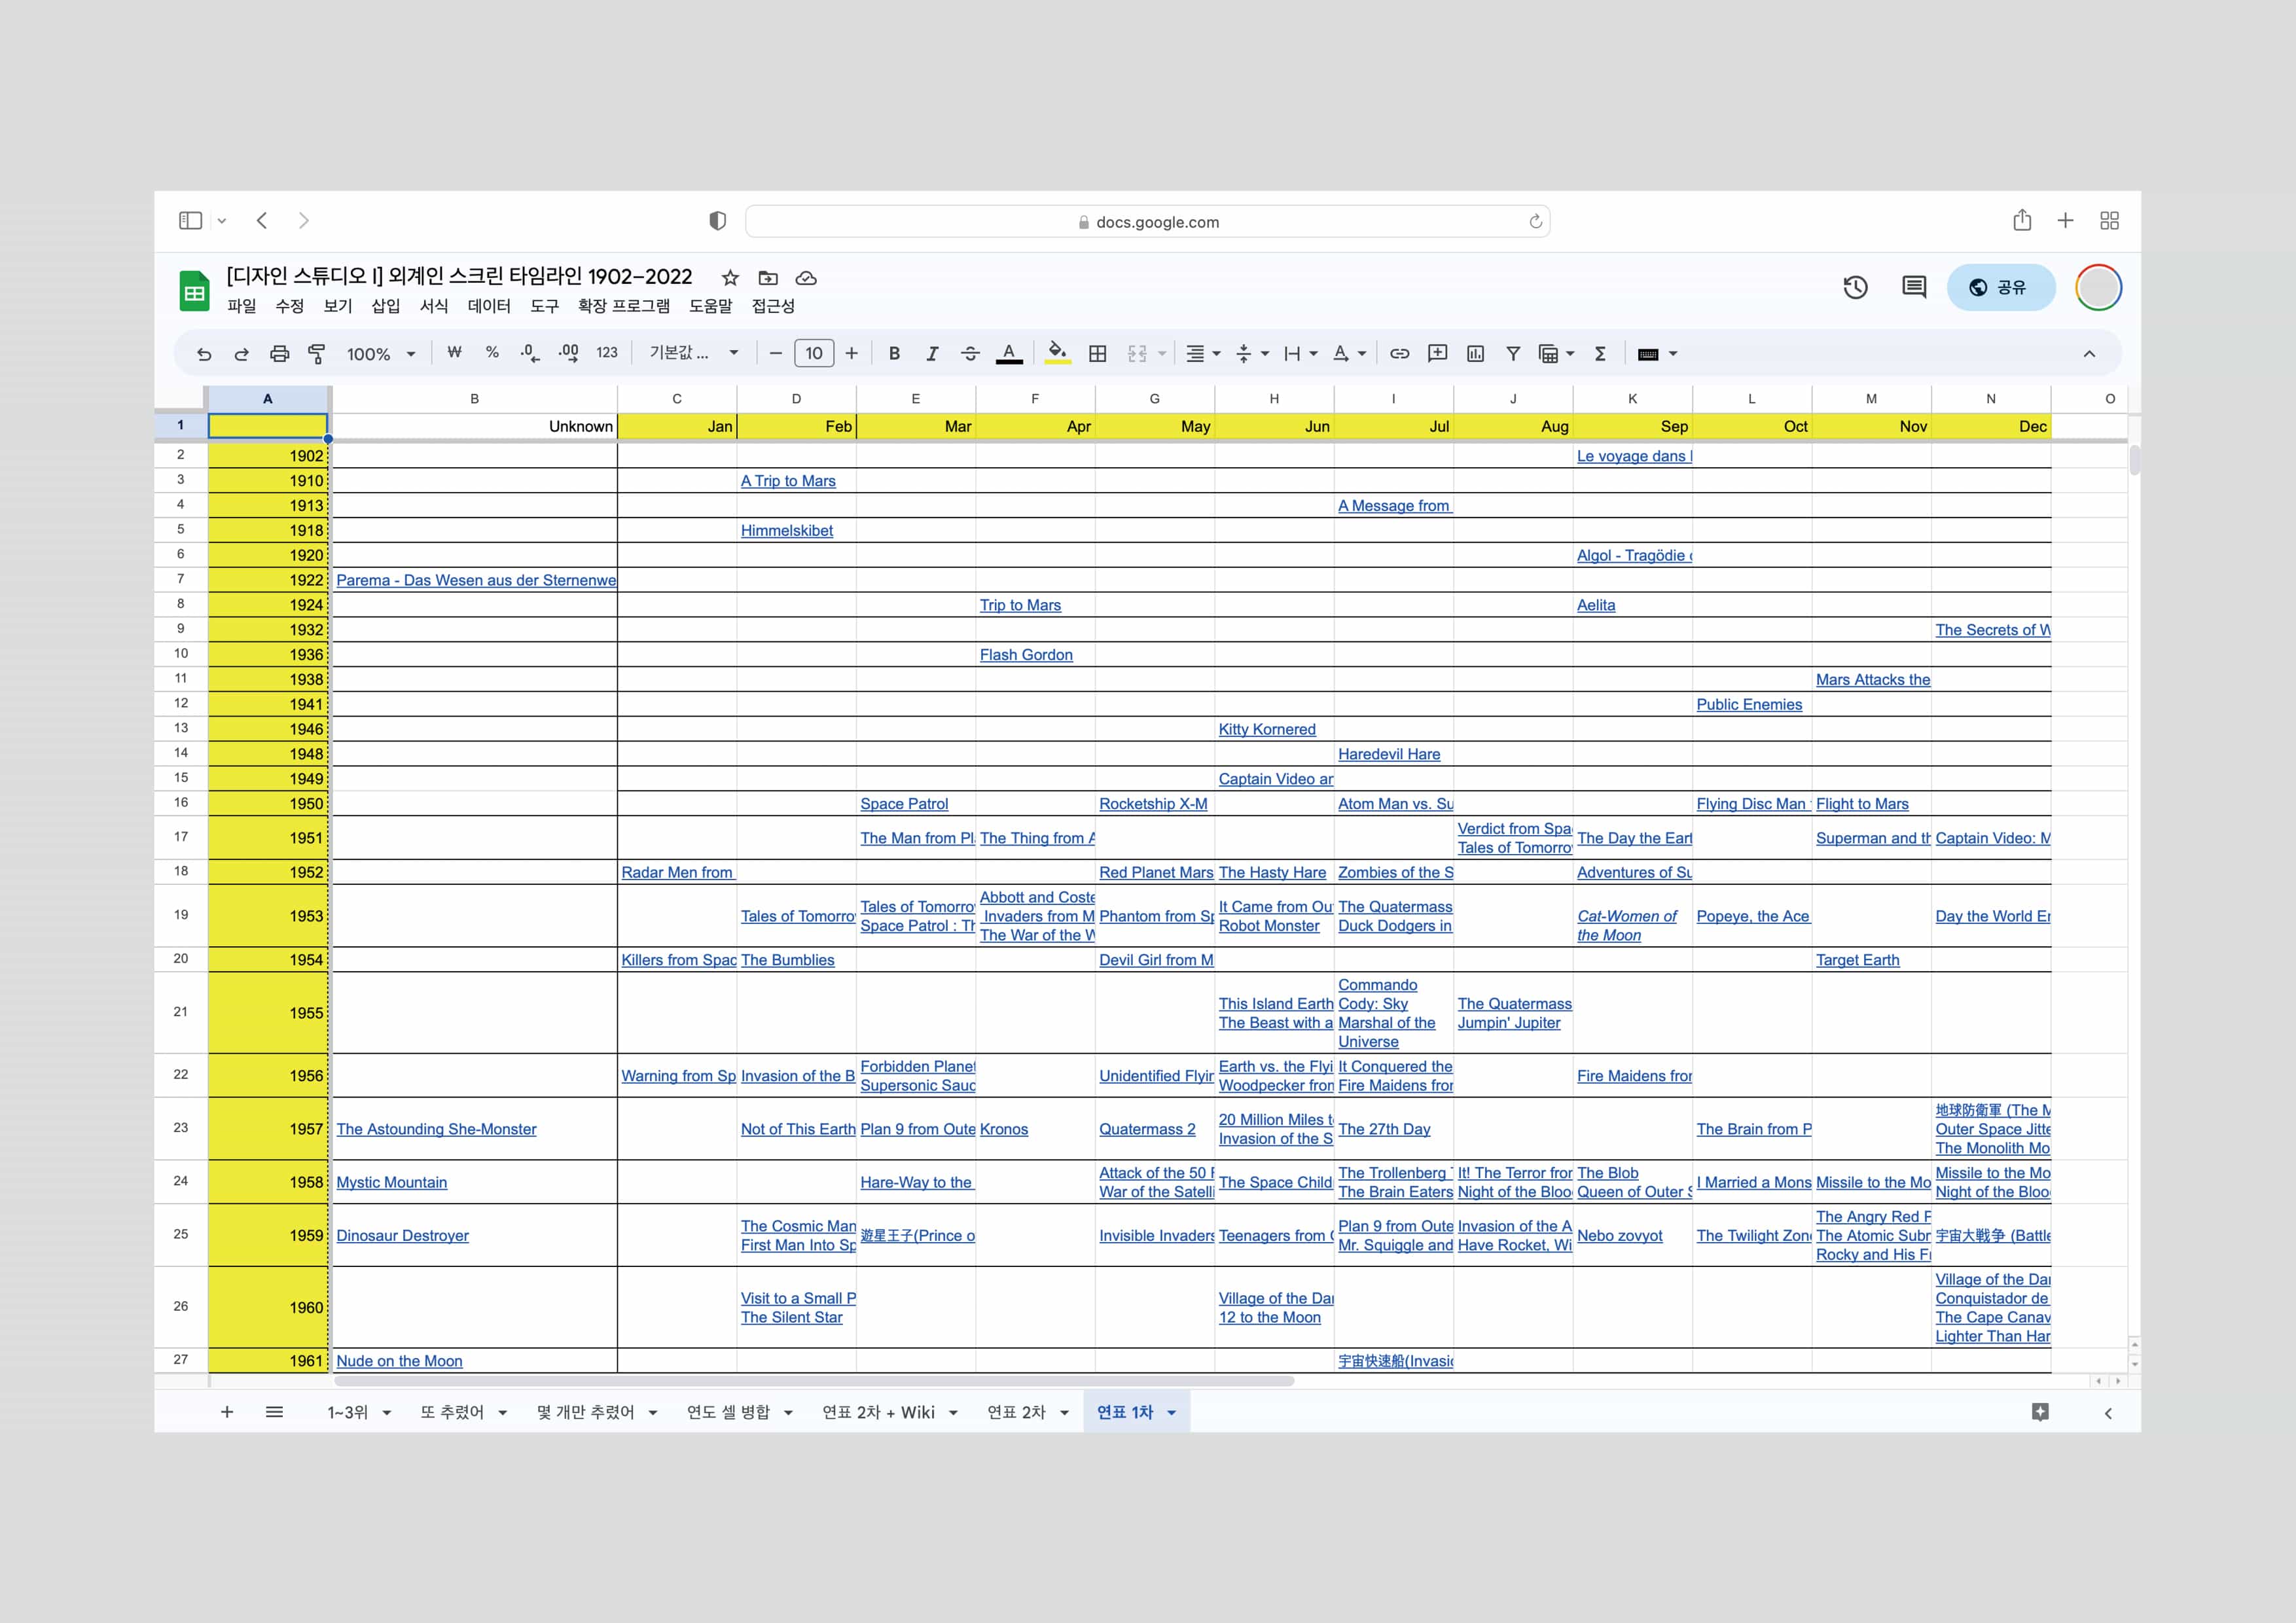Open the borders tool icon

pyautogui.click(x=1097, y=353)
